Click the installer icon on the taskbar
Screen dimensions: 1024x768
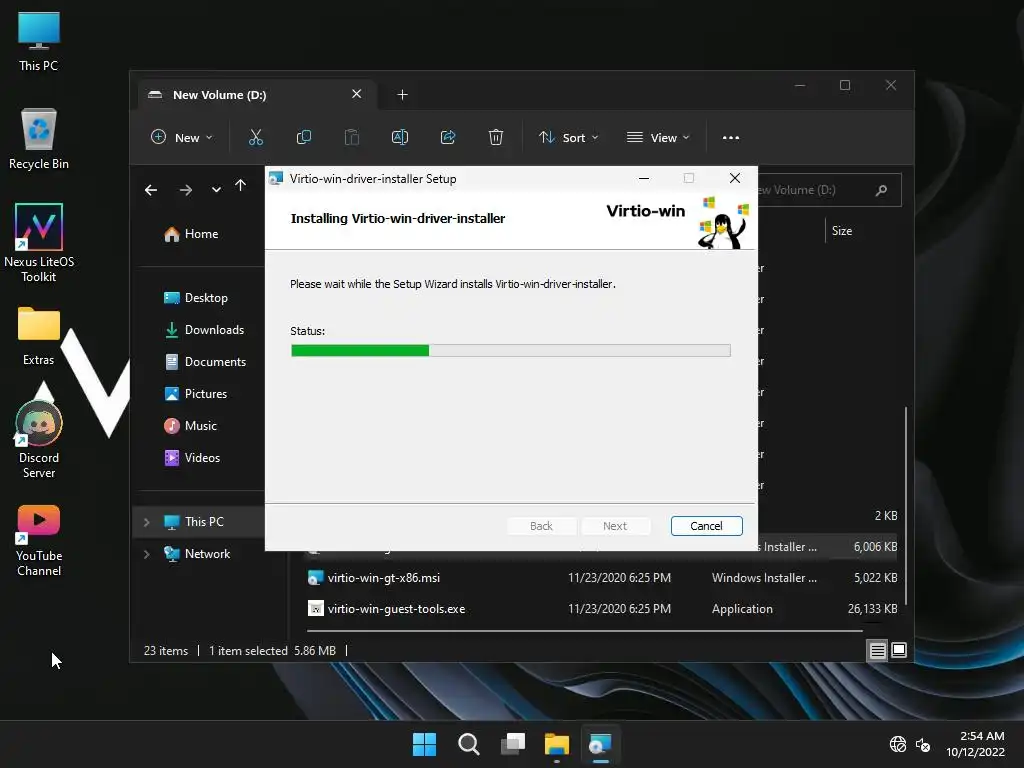tap(600, 744)
